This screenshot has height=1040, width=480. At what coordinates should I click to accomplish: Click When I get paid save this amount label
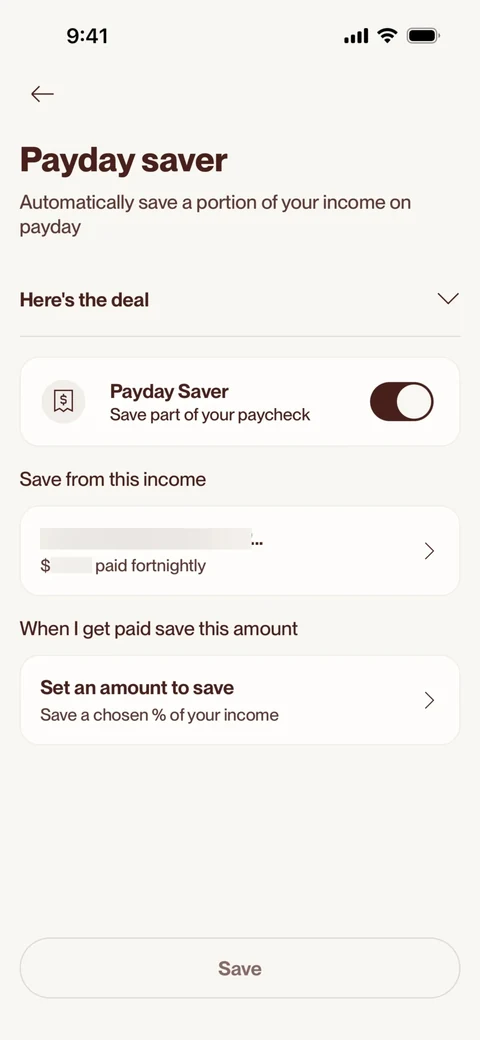(x=159, y=629)
